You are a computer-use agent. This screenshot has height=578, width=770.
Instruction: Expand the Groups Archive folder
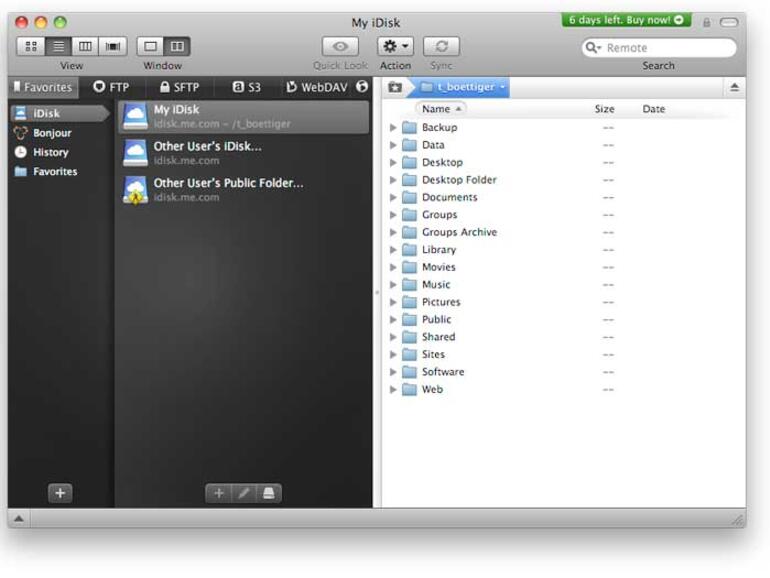pyautogui.click(x=393, y=232)
